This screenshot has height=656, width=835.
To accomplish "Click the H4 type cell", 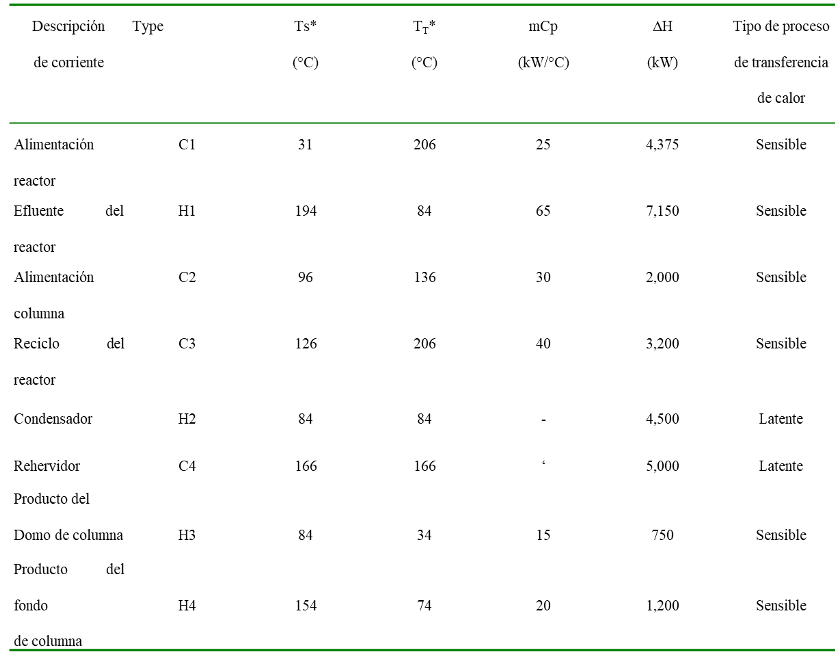I will click(187, 606).
